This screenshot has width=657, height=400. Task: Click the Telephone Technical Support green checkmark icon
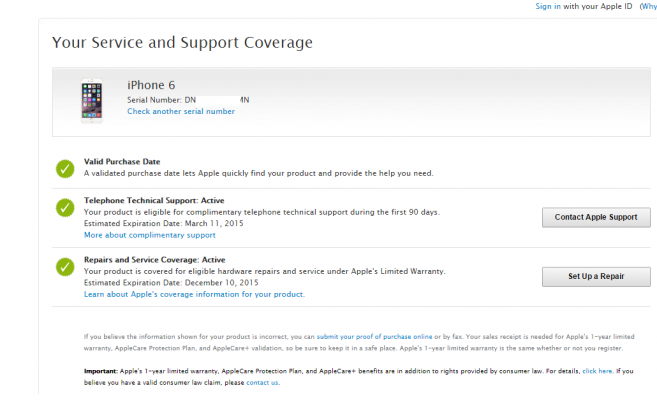coord(65,208)
